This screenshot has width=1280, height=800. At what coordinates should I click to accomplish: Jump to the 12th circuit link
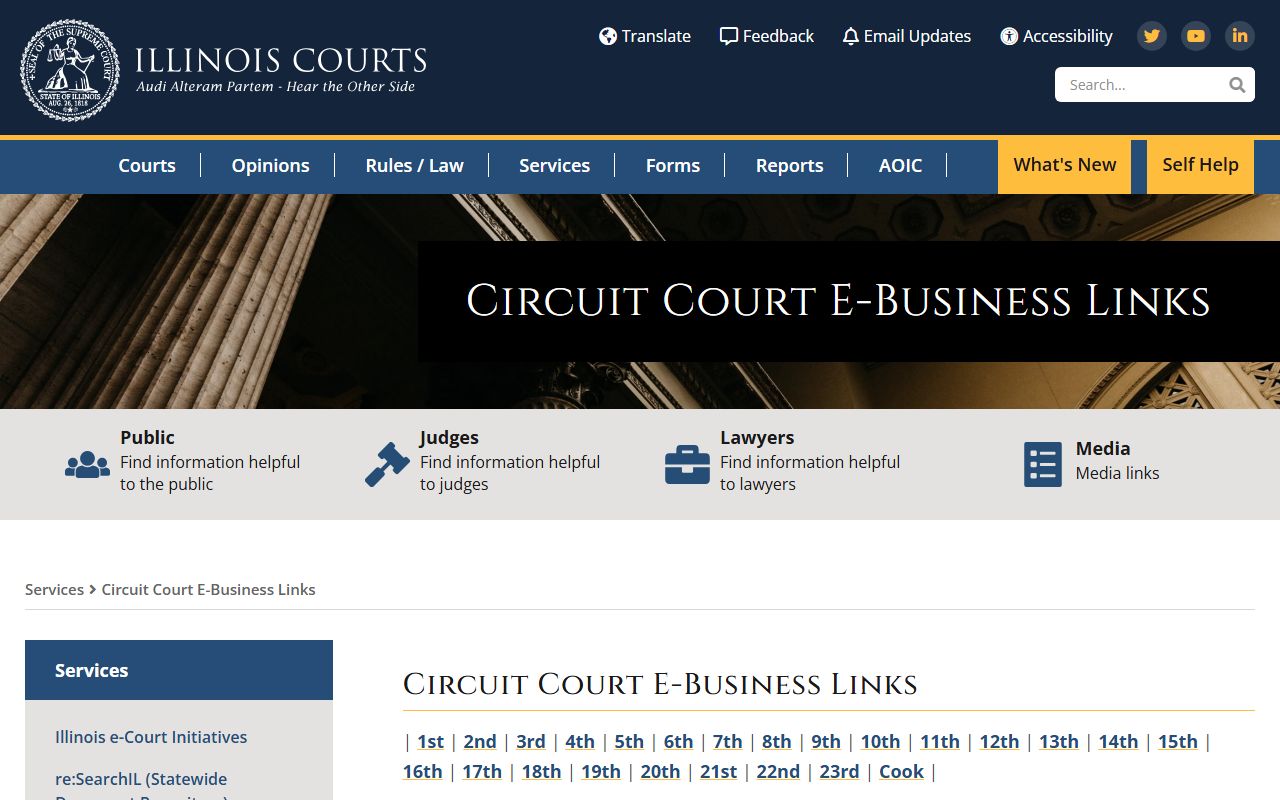point(999,742)
